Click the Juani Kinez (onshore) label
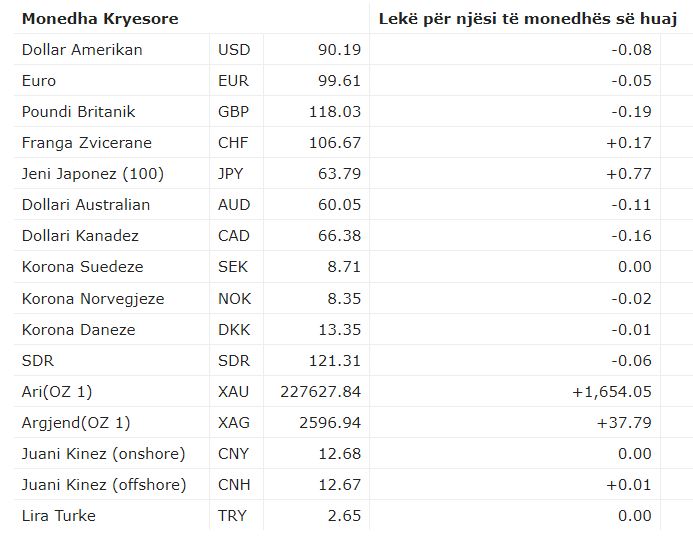693x549 pixels. tap(103, 454)
